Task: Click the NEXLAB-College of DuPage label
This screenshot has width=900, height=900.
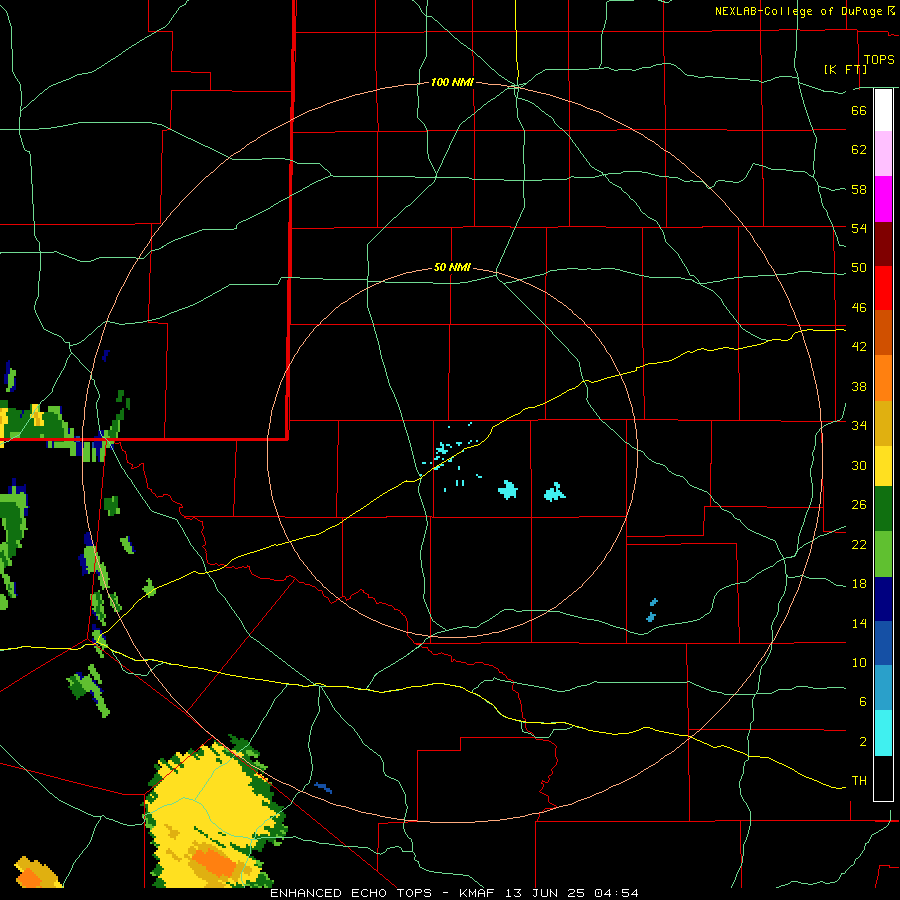Action: pyautogui.click(x=798, y=11)
